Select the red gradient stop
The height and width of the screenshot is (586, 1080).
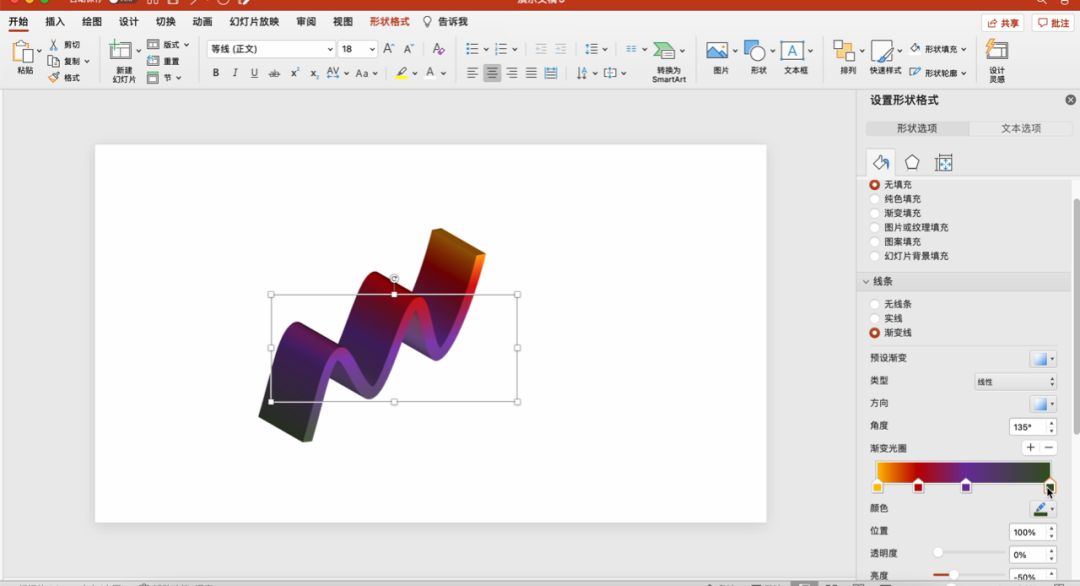[918, 486]
